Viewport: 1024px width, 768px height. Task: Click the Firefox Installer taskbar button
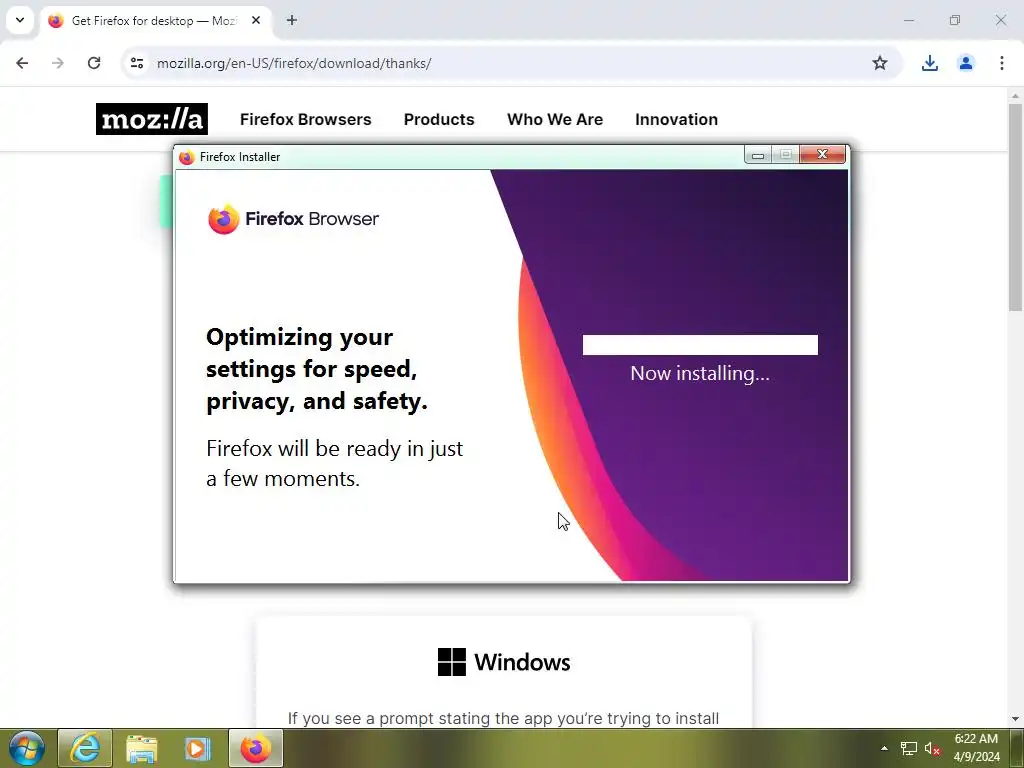click(x=255, y=748)
